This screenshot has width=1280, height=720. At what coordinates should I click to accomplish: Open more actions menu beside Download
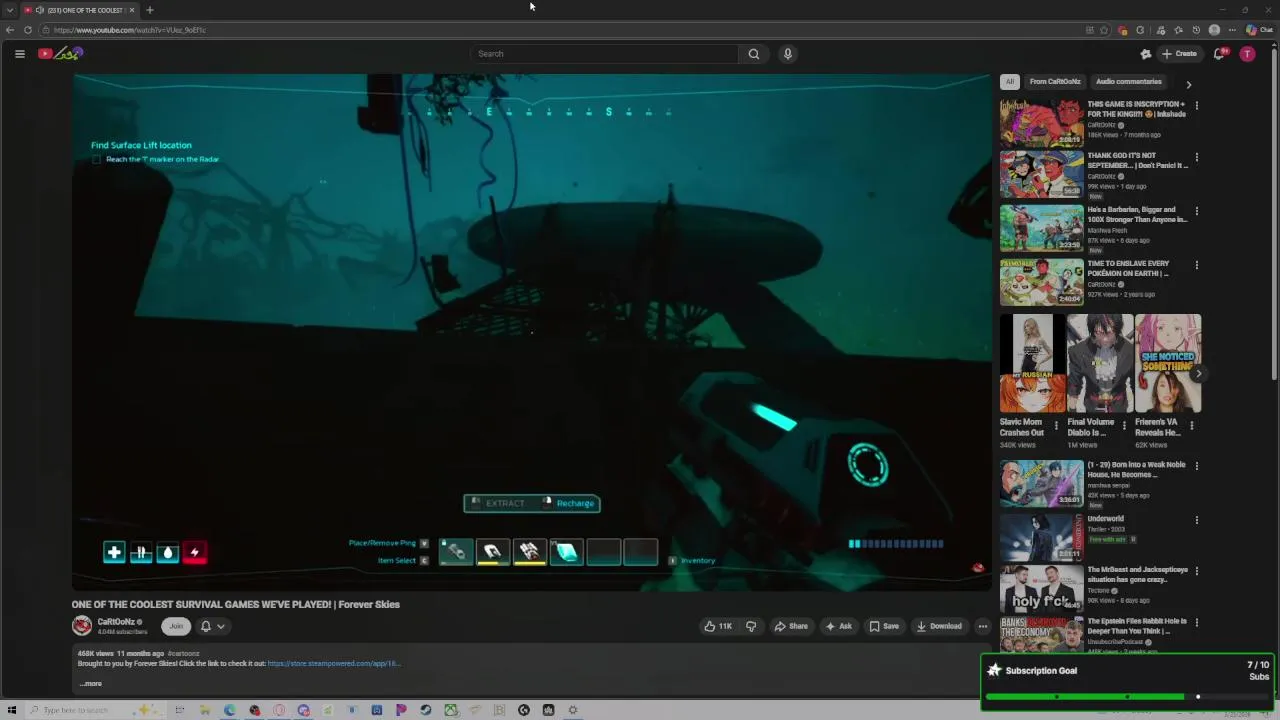point(983,626)
